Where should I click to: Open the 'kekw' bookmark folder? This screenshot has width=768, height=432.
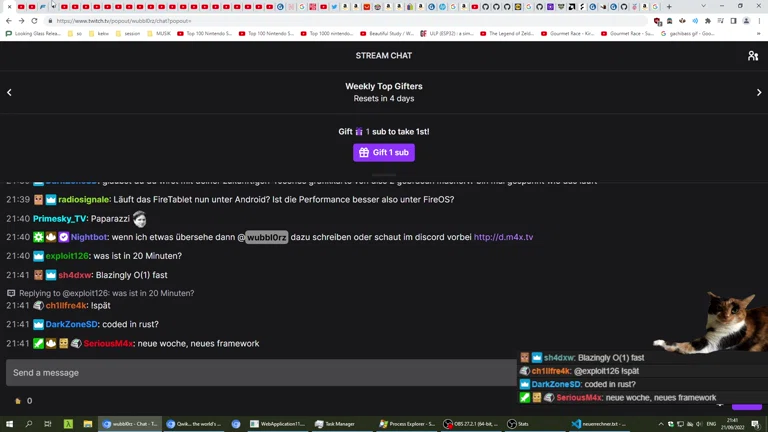click(99, 34)
